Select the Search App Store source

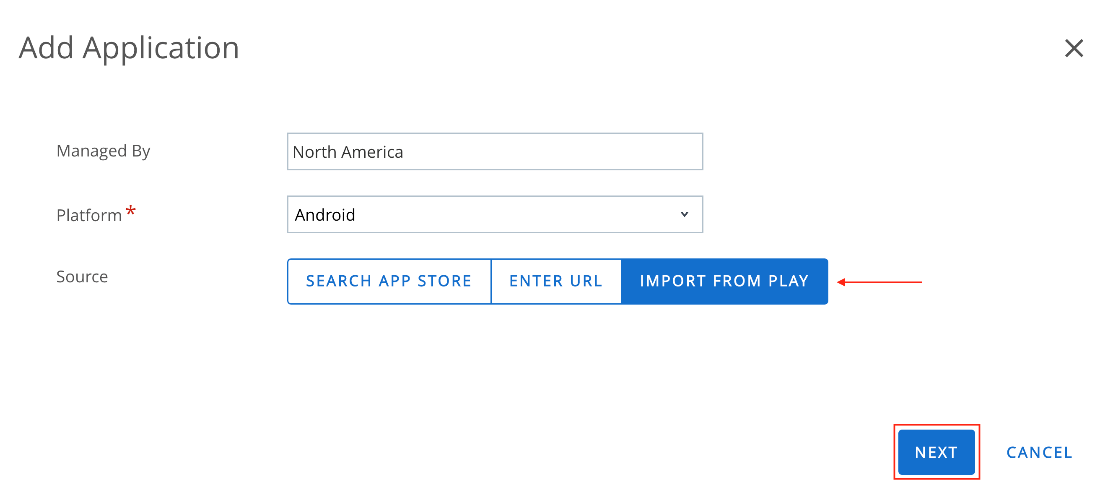(x=389, y=281)
